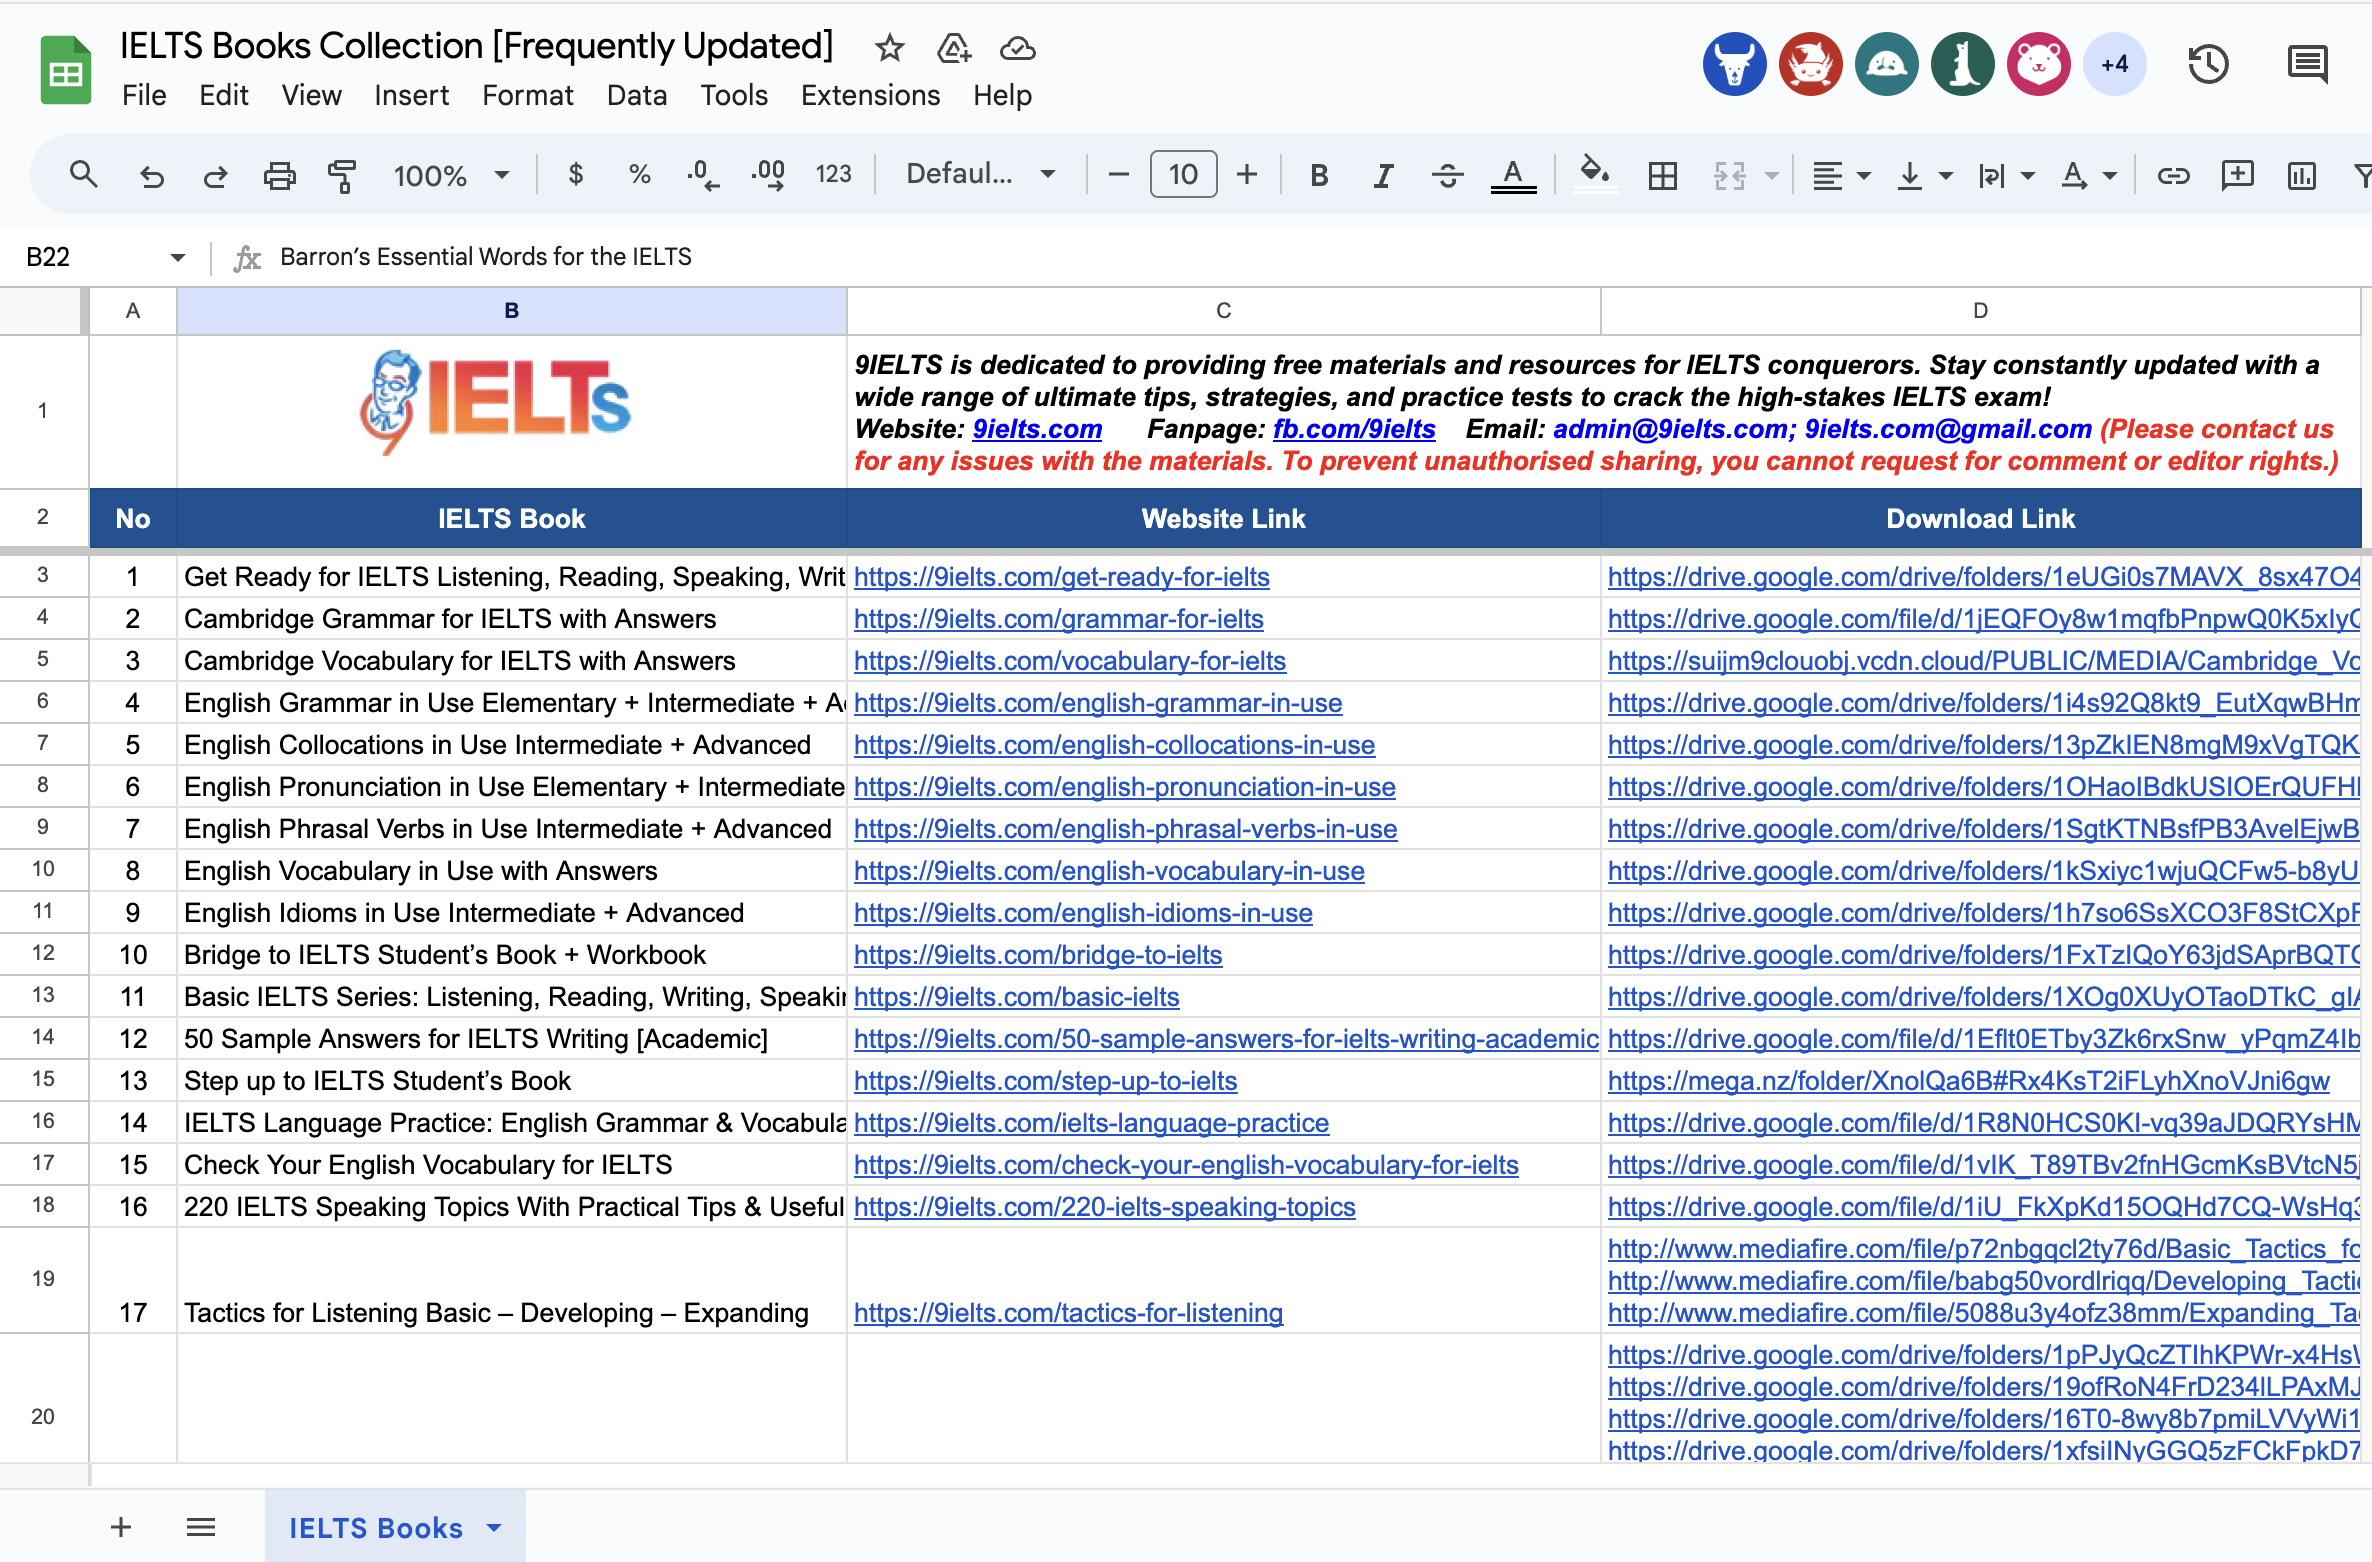Open the text wrapping dropdown
Screen dimensions: 2372x1562
[x=2006, y=176]
